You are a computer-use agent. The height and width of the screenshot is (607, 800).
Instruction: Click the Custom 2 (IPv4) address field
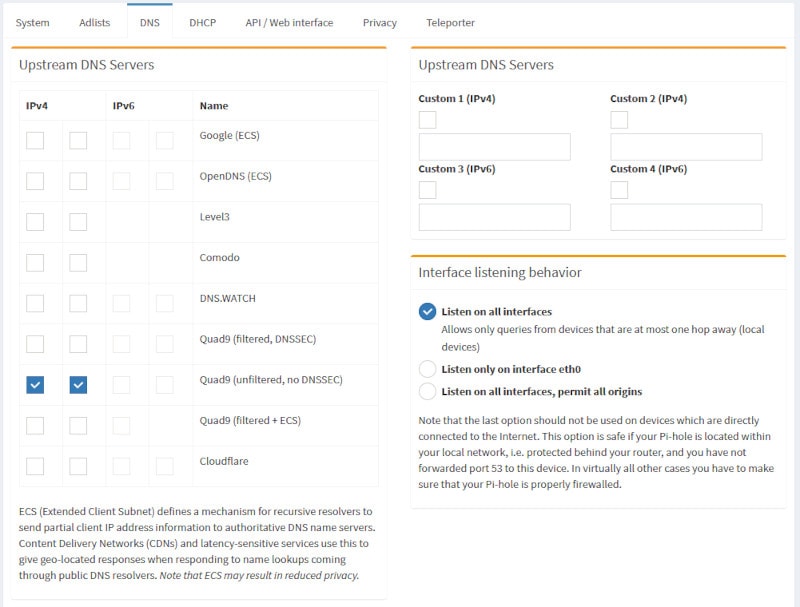click(686, 147)
